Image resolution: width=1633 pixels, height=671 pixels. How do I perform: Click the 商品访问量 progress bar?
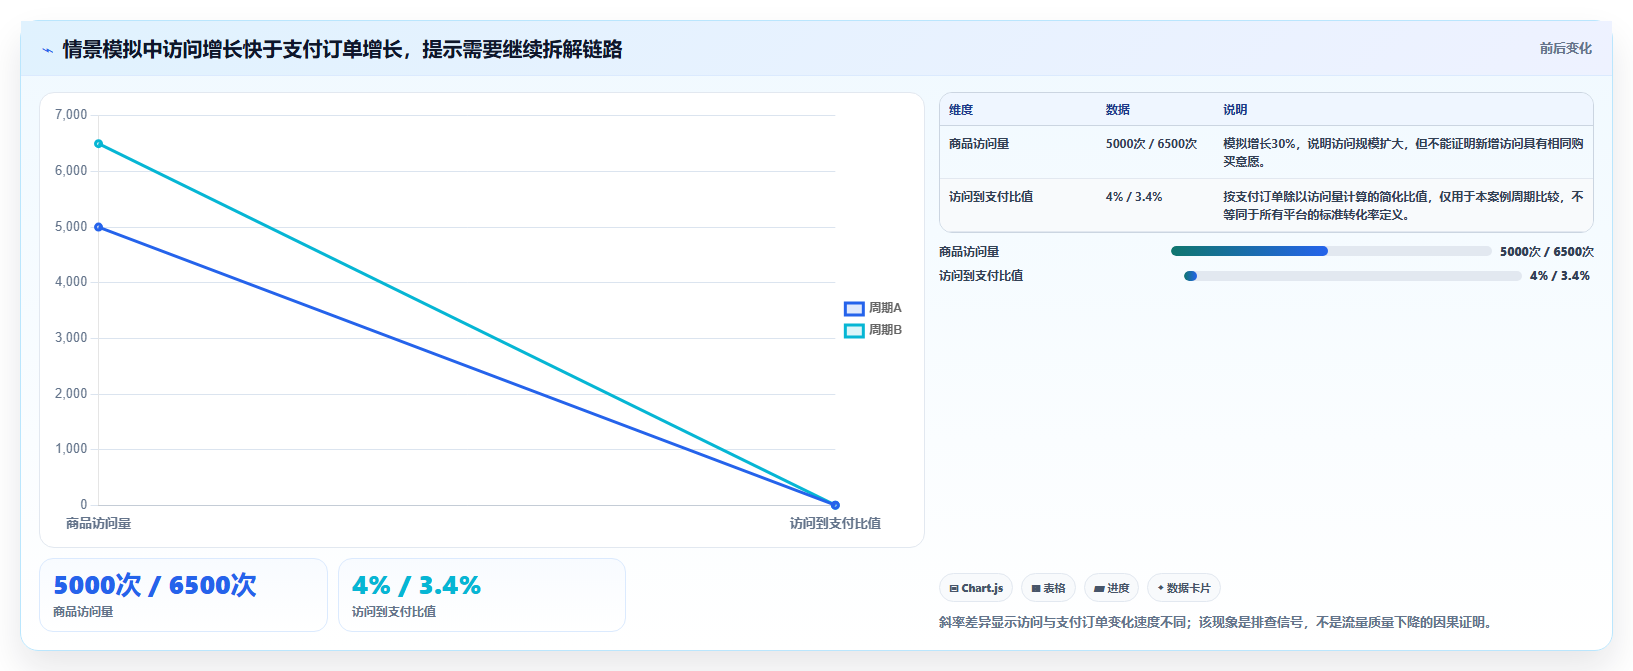coord(1331,251)
